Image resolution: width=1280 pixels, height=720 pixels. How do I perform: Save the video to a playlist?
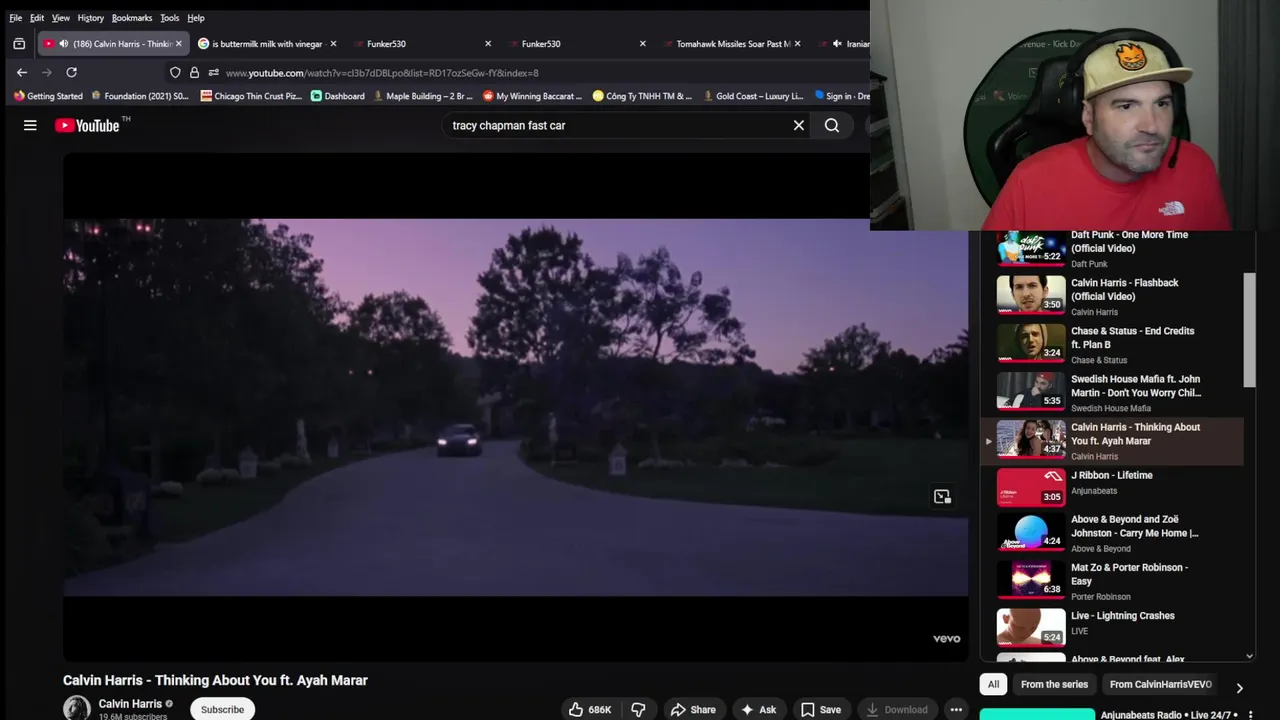point(820,709)
